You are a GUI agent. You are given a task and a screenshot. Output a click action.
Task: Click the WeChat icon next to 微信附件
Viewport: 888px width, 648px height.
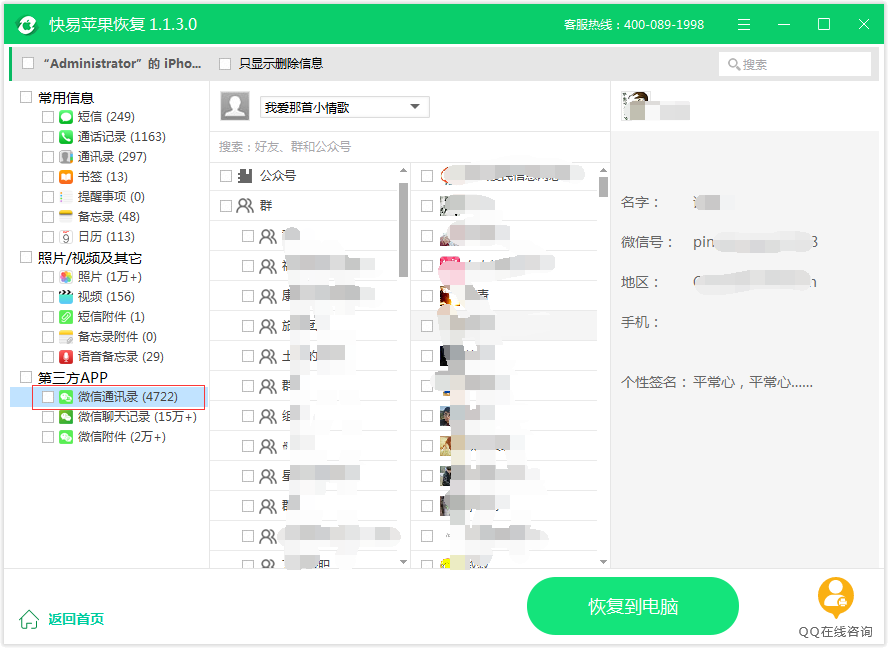point(66,437)
